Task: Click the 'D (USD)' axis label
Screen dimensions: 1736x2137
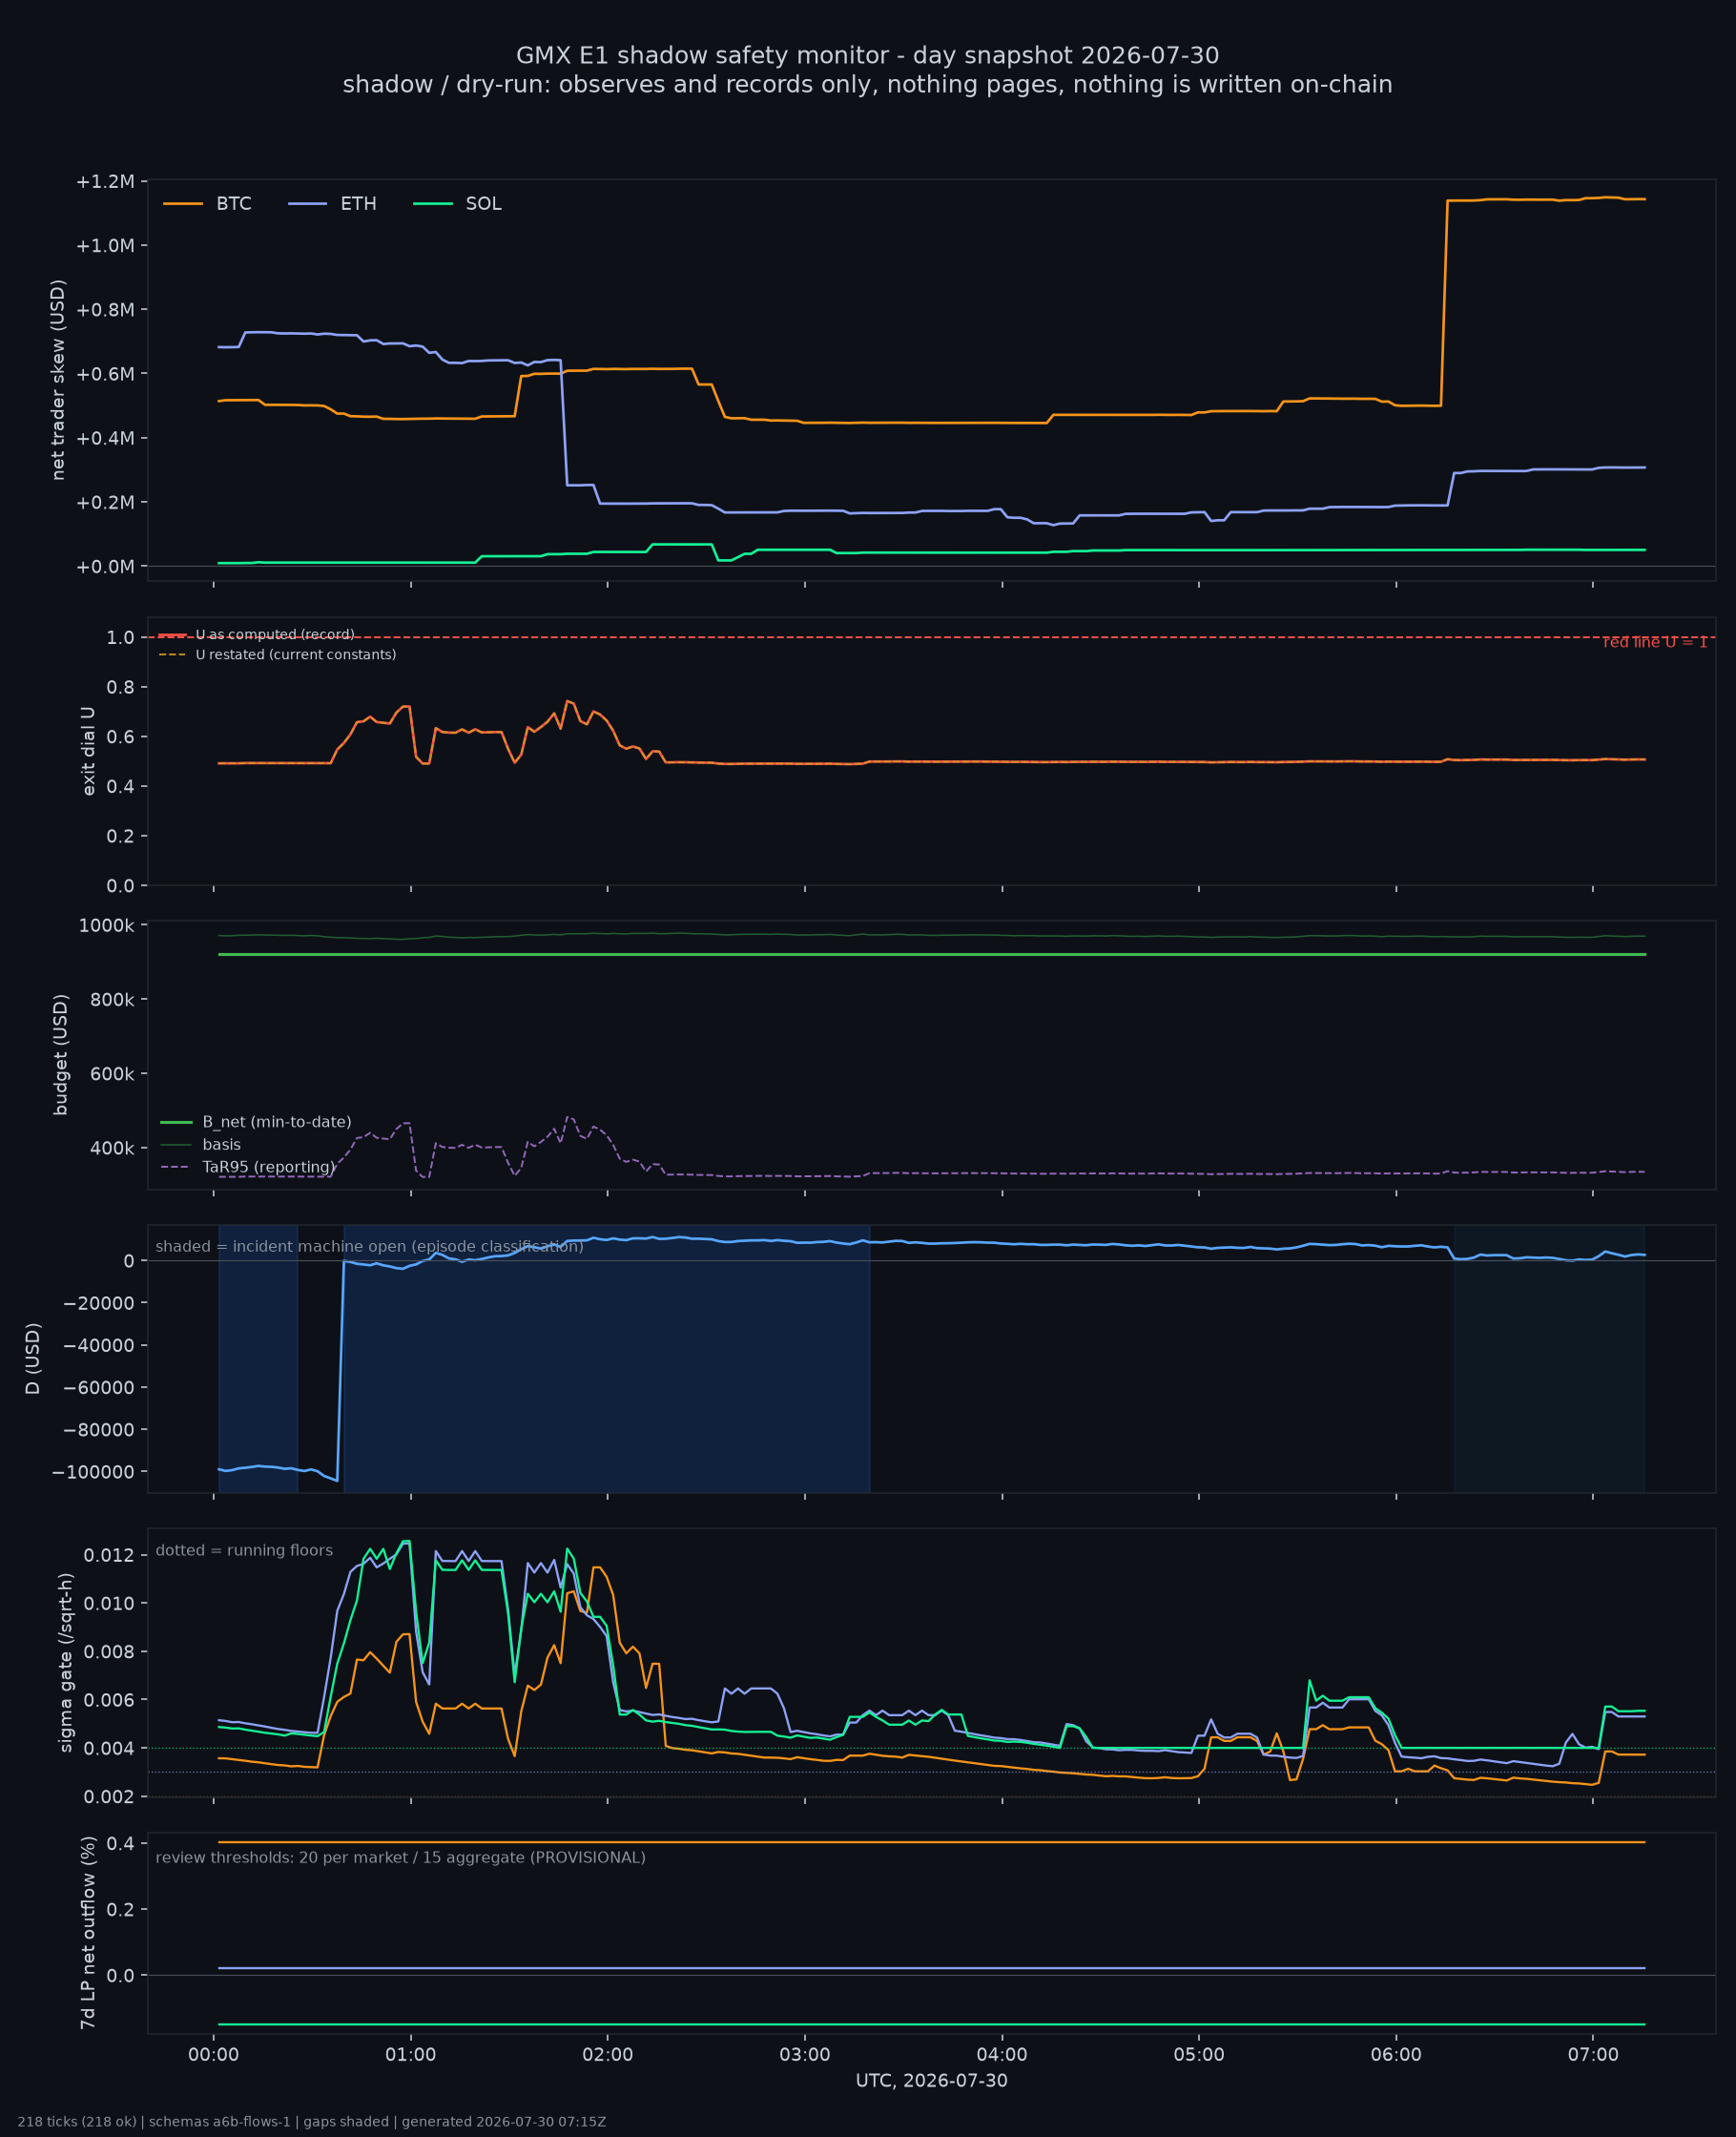Action: point(33,1359)
